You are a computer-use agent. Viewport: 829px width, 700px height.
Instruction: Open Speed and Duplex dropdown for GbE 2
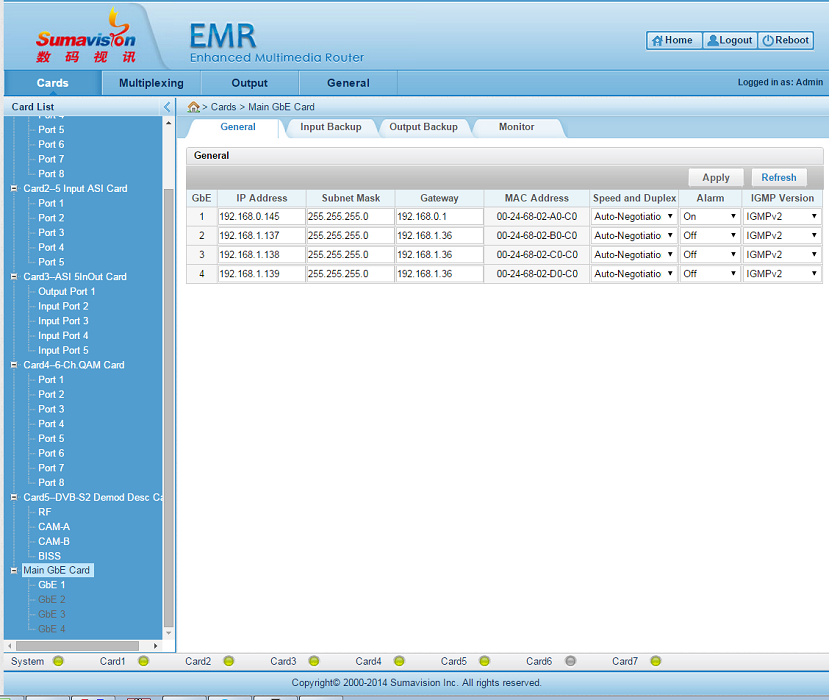(x=633, y=235)
